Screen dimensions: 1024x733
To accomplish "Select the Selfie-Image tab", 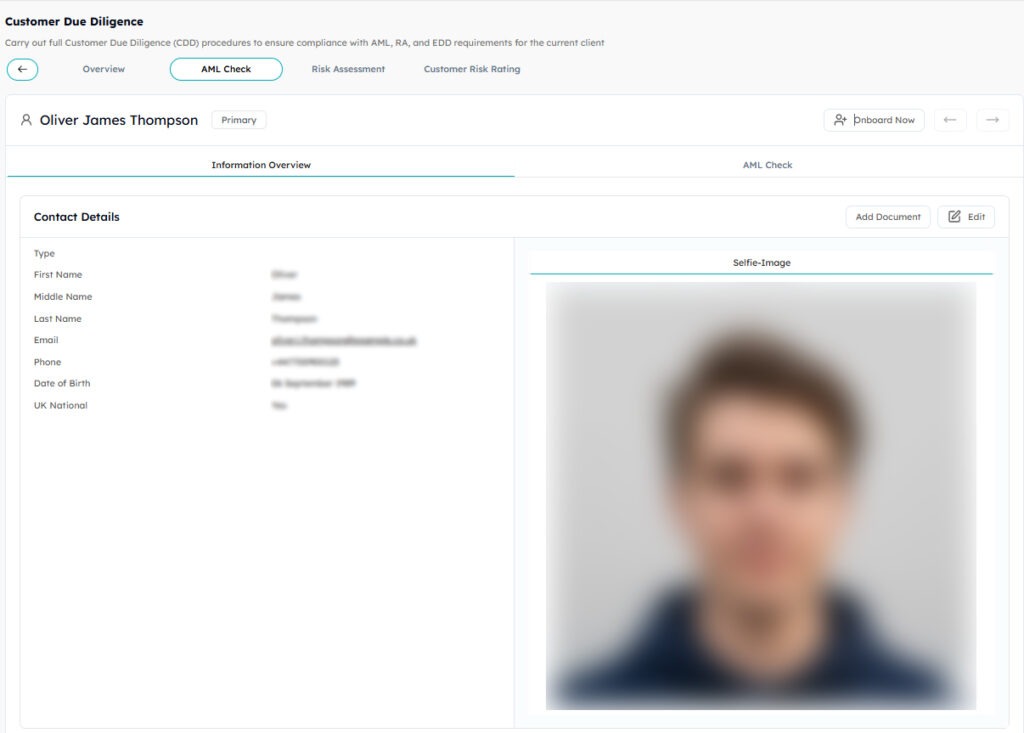I will coord(761,263).
